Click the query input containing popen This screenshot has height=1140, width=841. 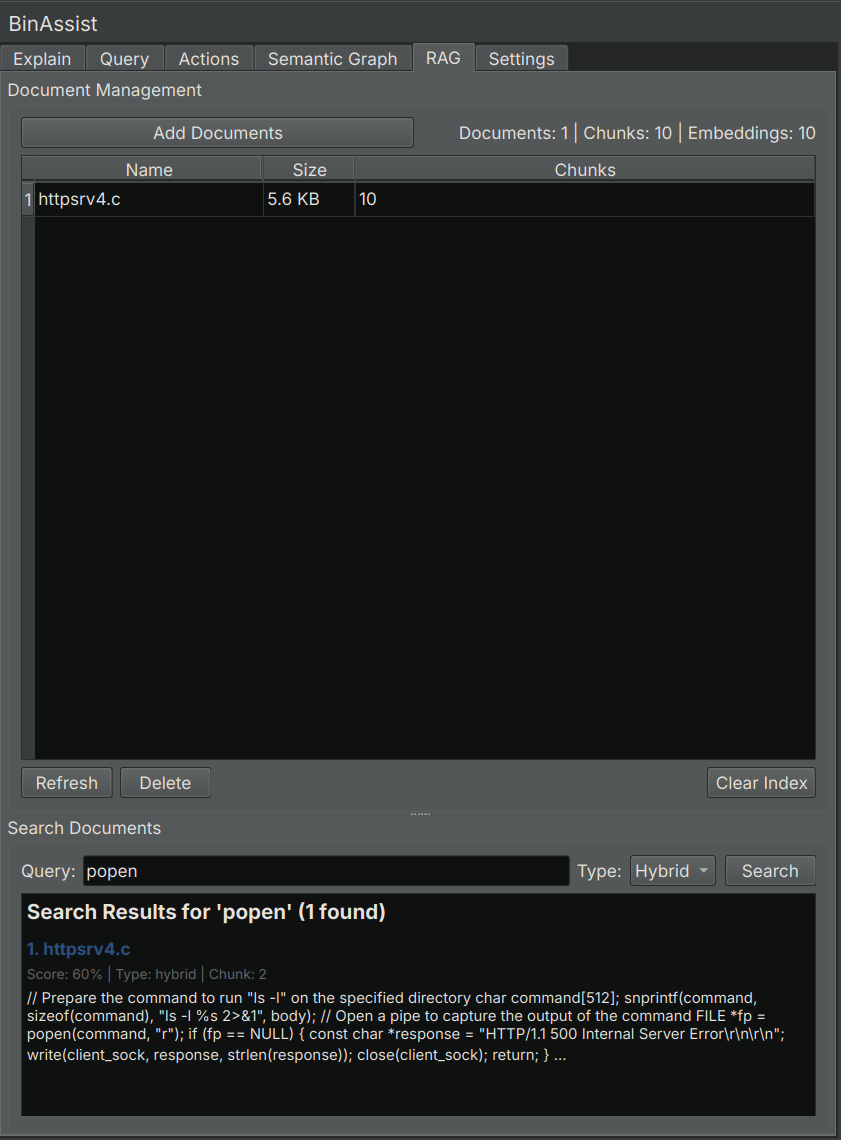325,870
